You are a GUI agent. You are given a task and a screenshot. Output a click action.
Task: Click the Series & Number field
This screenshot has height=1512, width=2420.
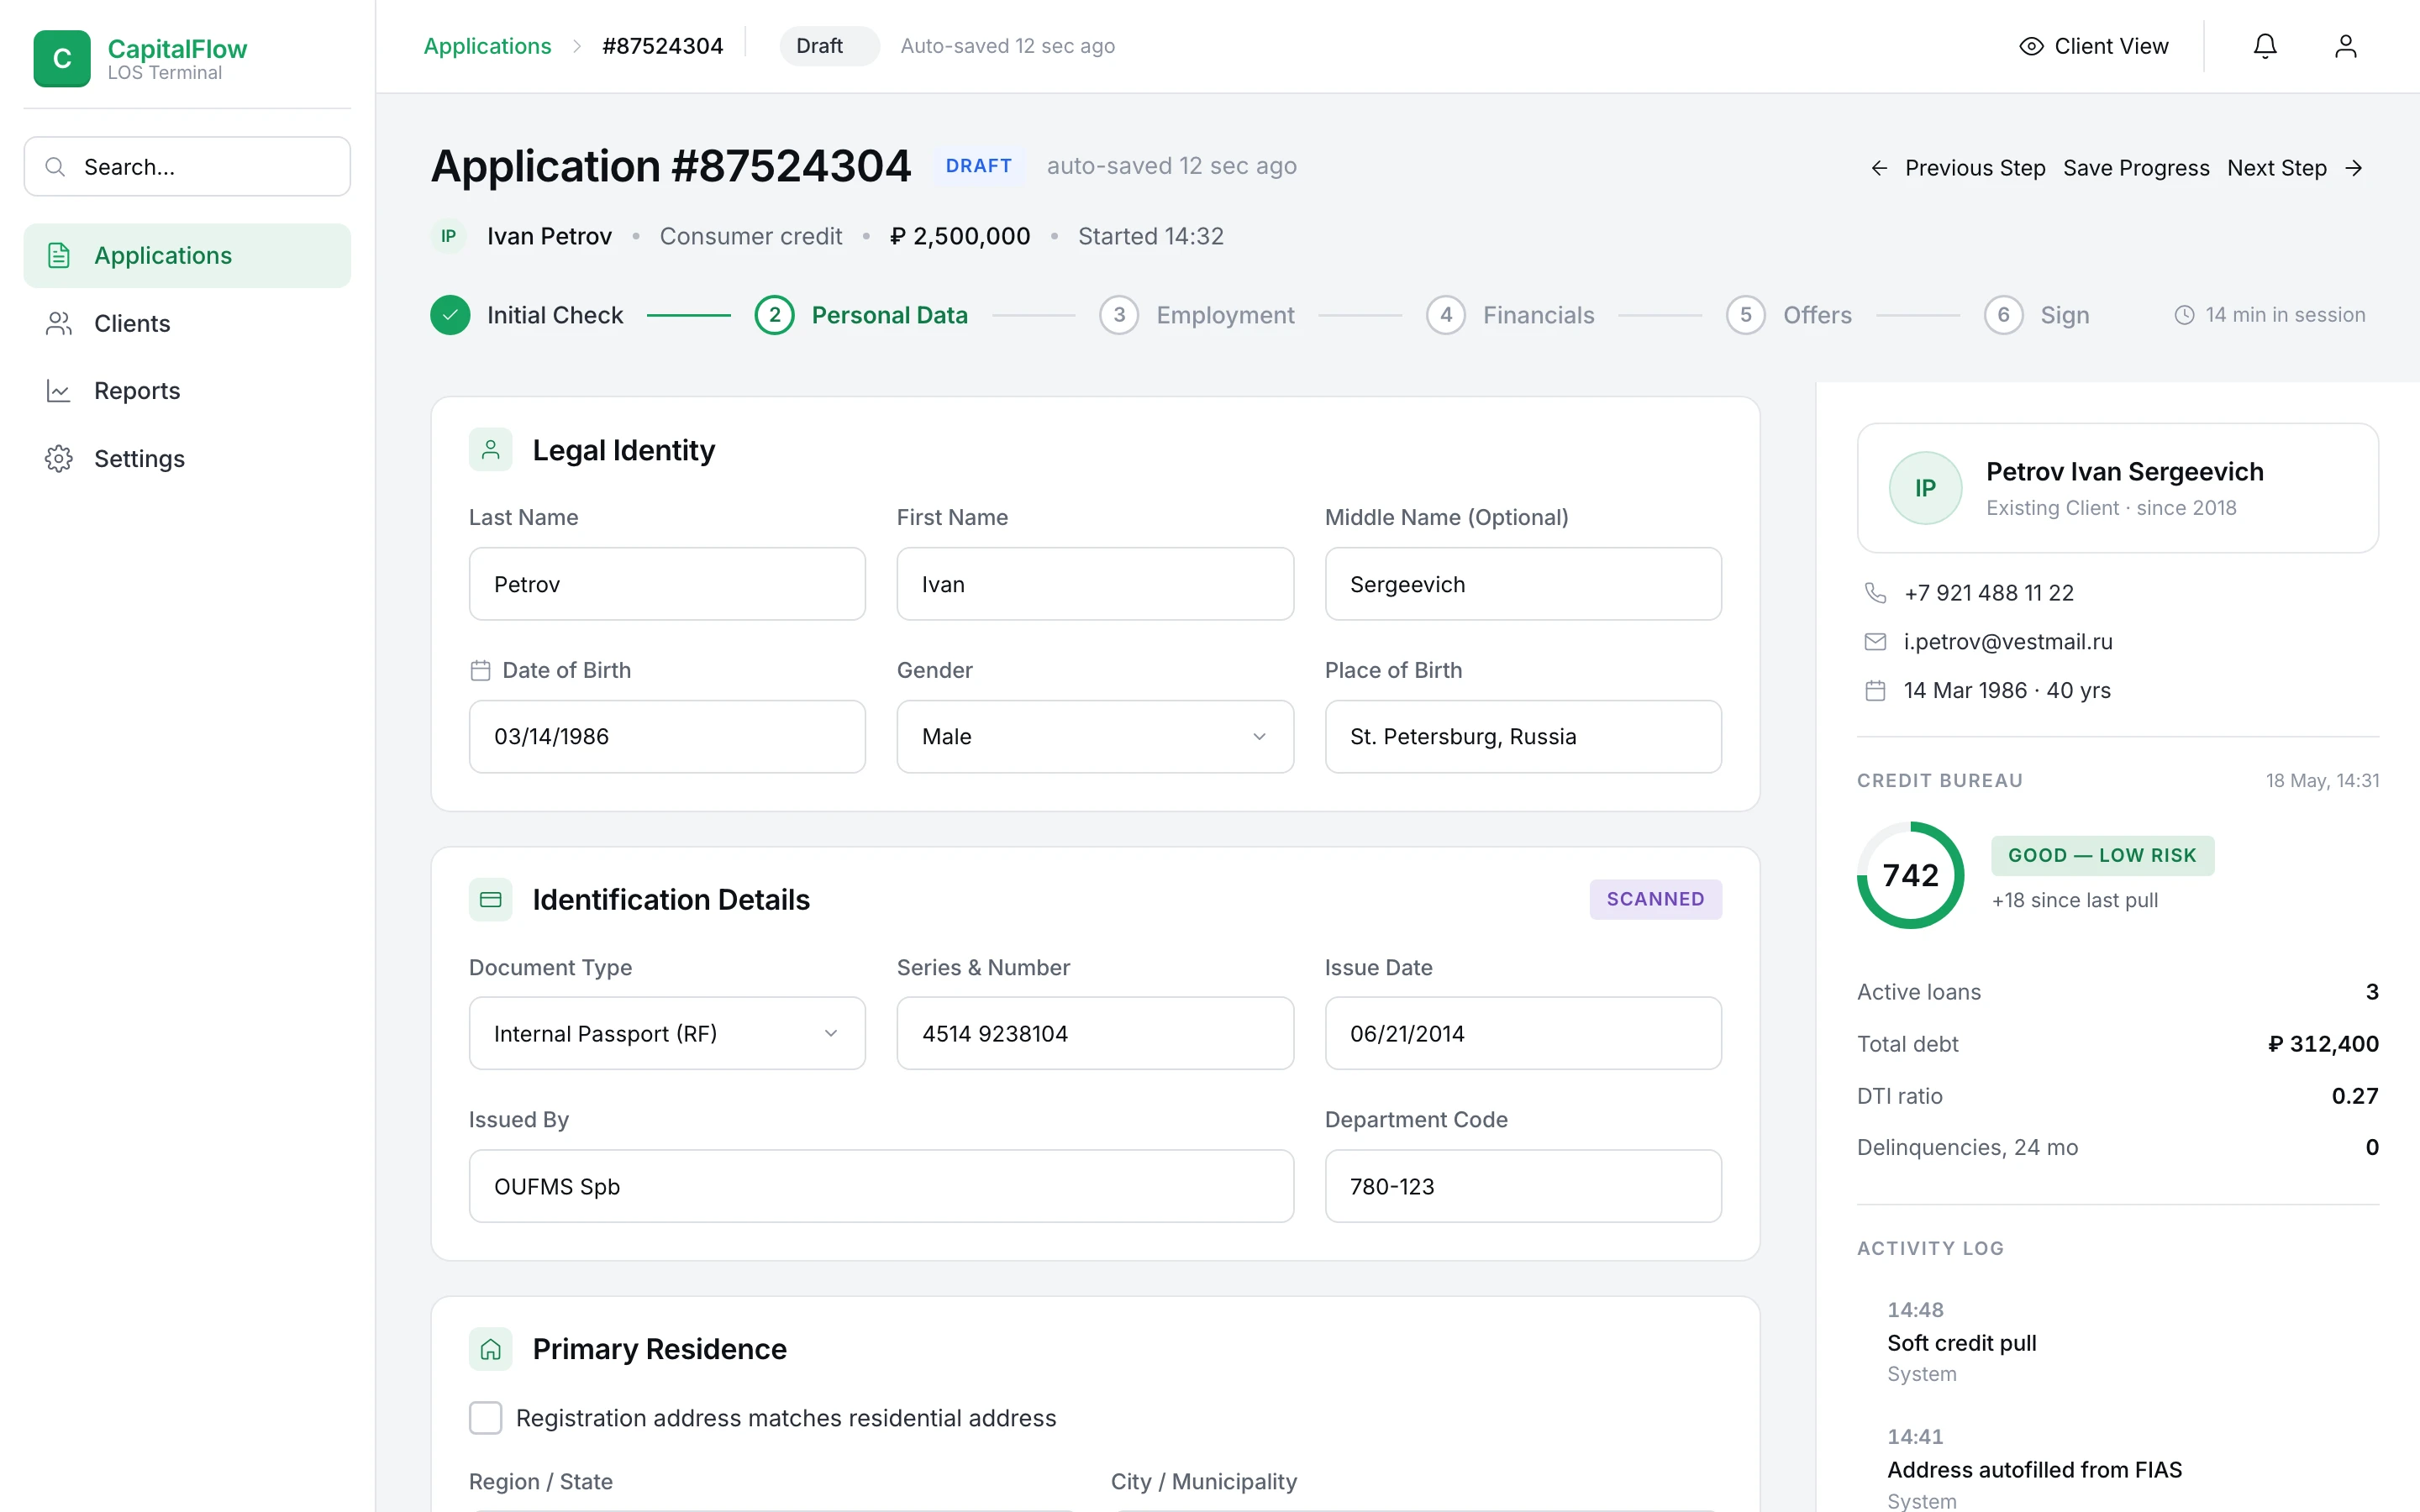tap(1095, 1033)
